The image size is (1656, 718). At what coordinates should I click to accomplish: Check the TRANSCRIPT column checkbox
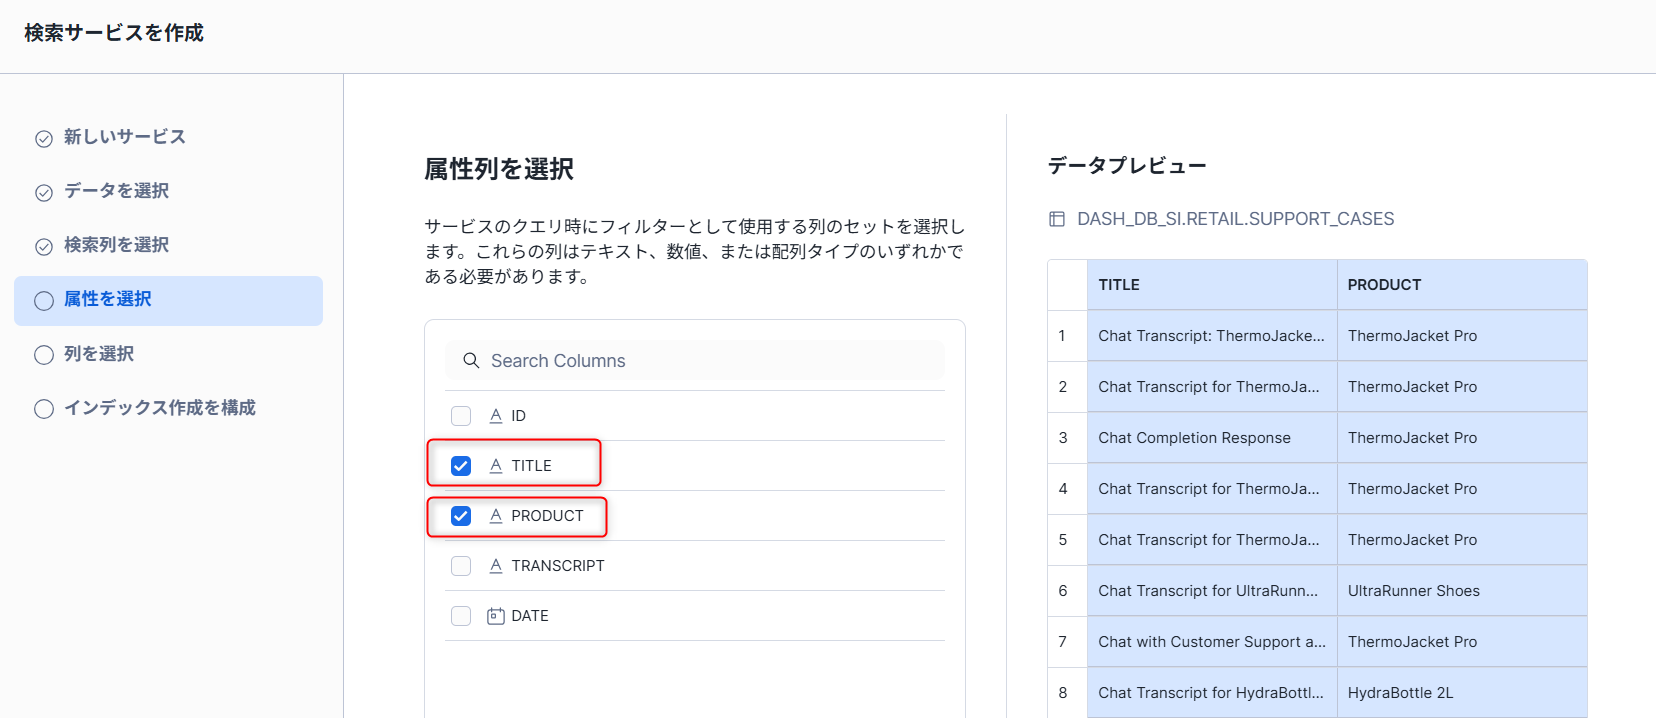click(x=461, y=566)
